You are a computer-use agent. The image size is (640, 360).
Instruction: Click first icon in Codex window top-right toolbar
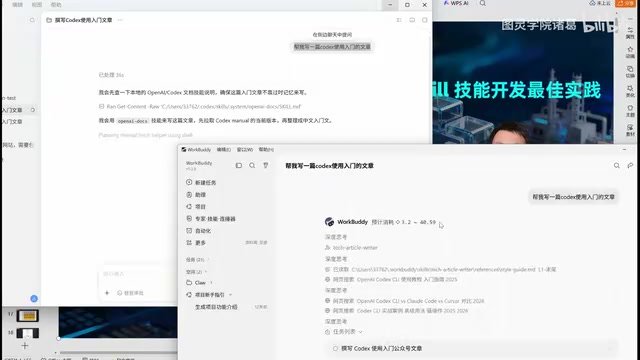[399, 20]
